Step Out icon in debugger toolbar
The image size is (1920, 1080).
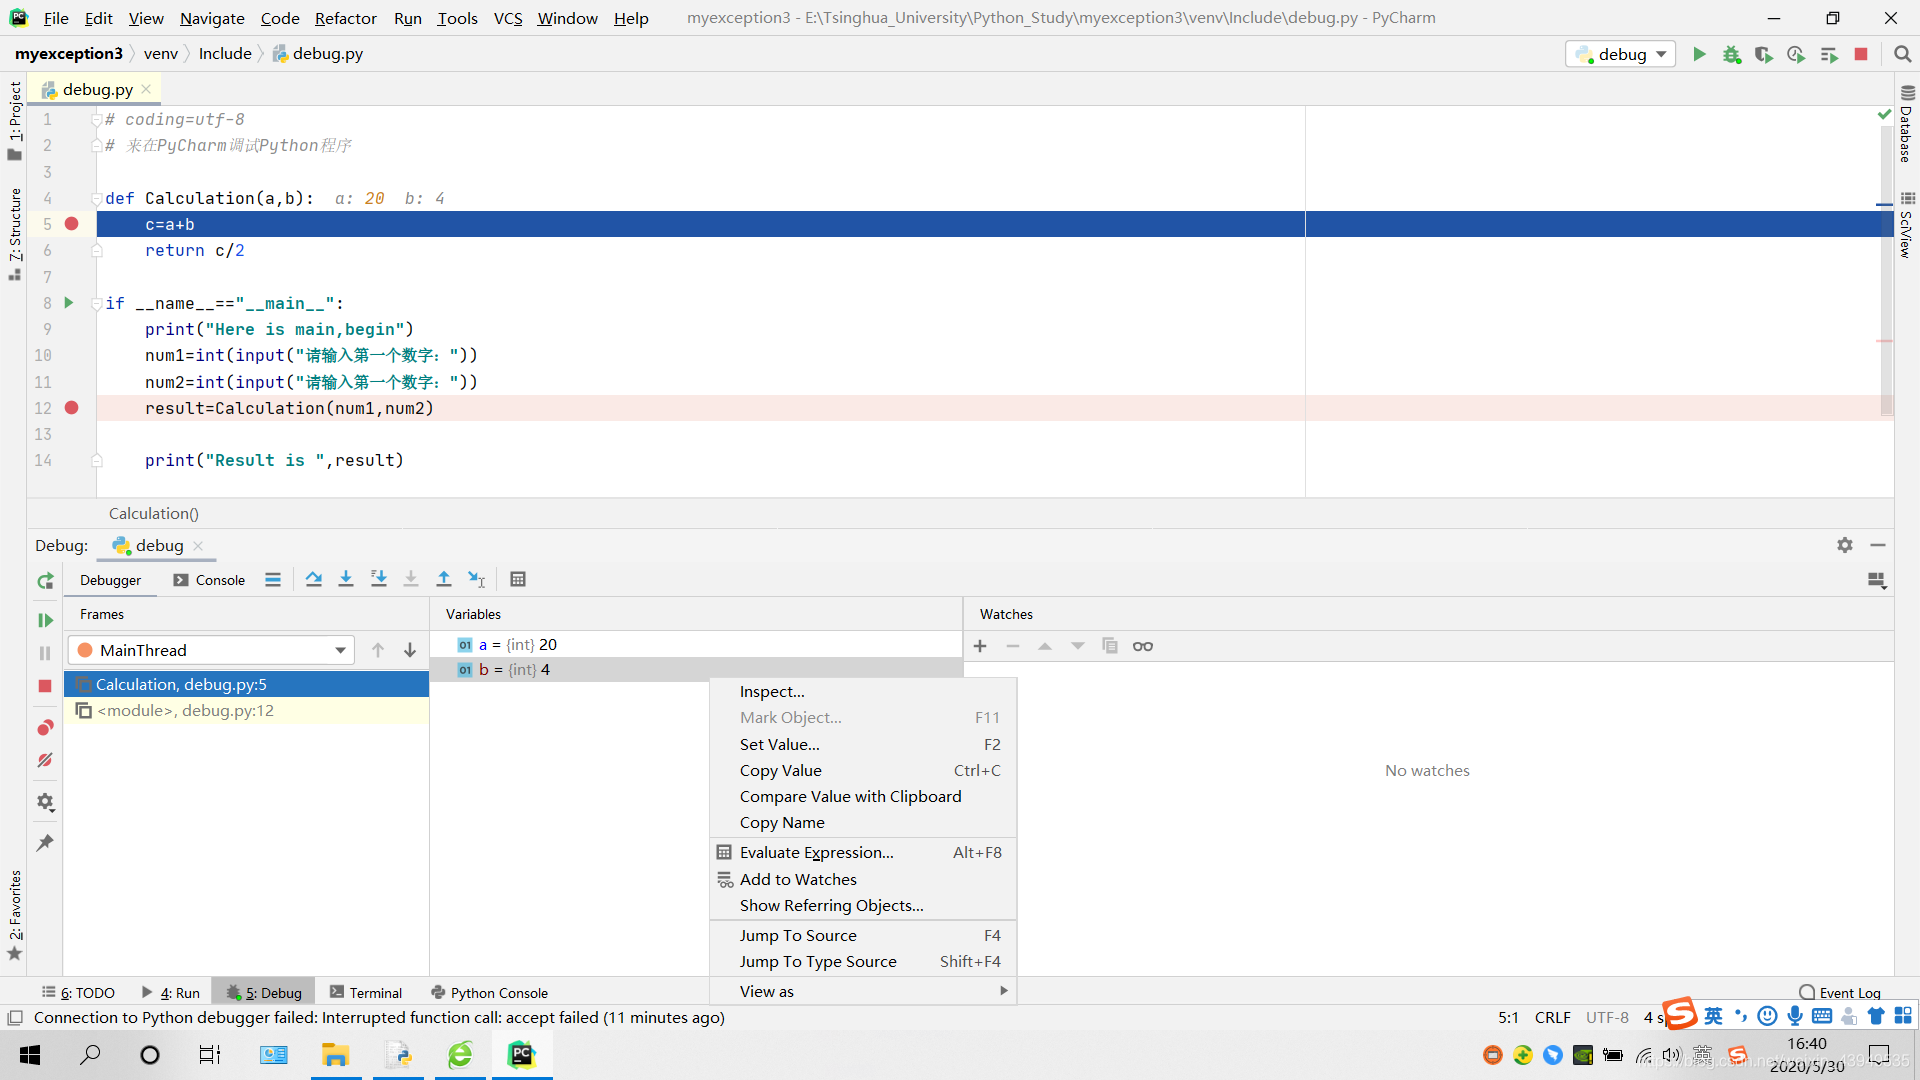point(444,579)
